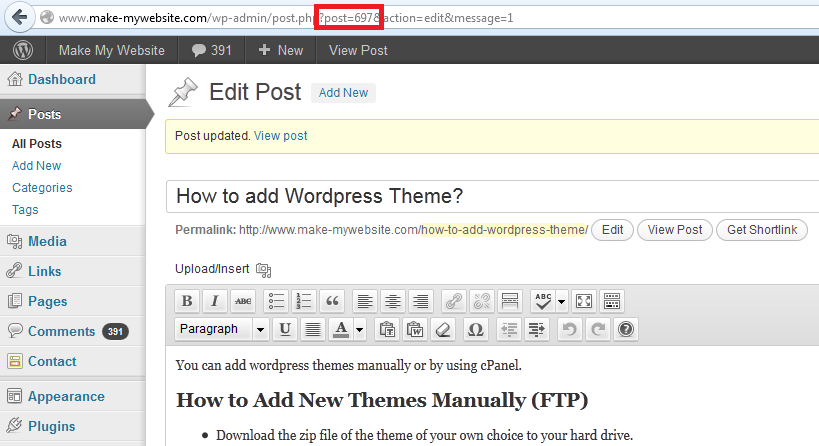Click the Add Media icon beside Upload/Insert

point(264,269)
